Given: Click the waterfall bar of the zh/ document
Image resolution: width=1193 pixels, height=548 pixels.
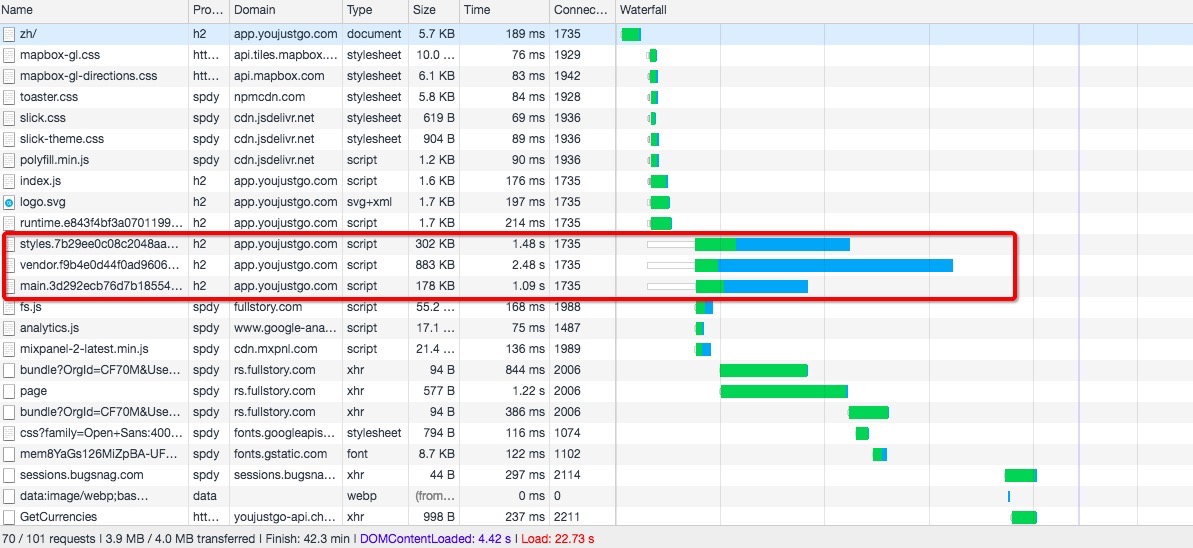Looking at the screenshot, I should coord(631,34).
